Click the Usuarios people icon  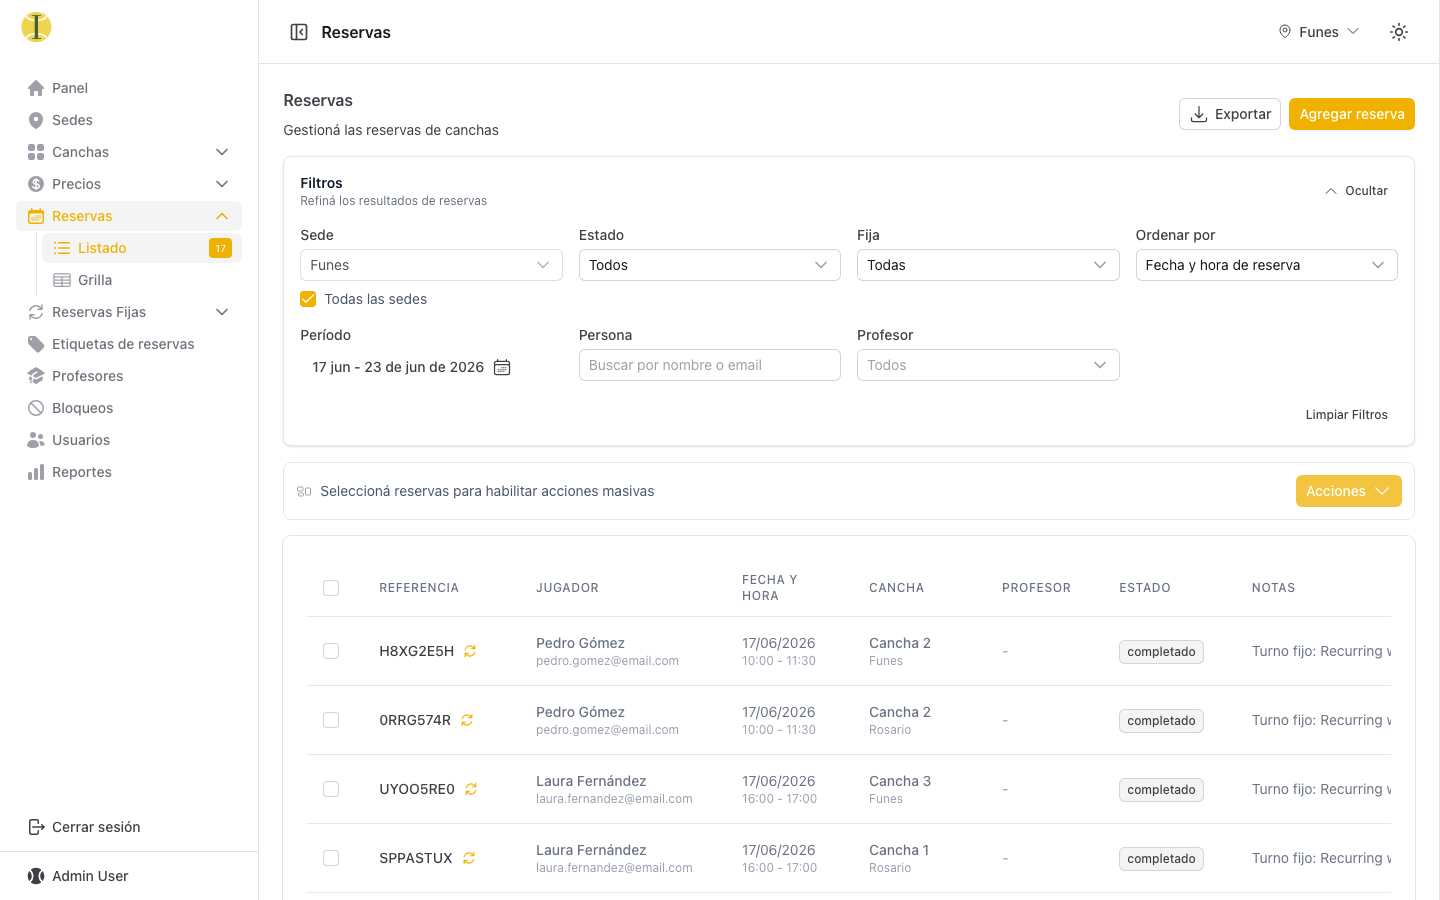coord(36,440)
